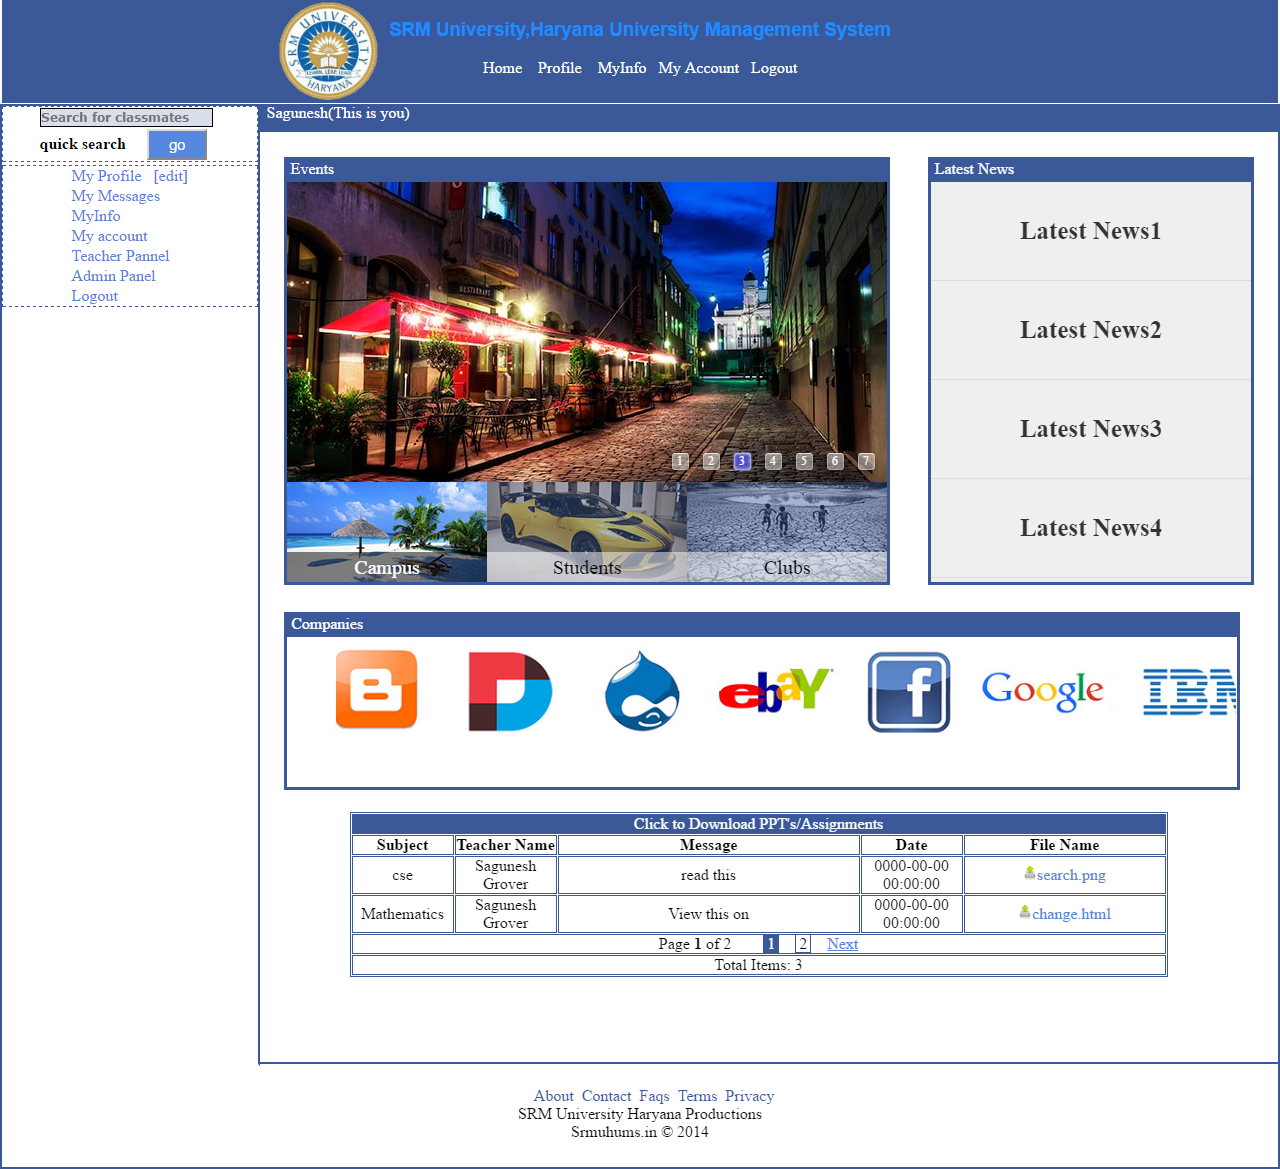
Task: Go to page 2 of downloads table
Action: pyautogui.click(x=802, y=944)
